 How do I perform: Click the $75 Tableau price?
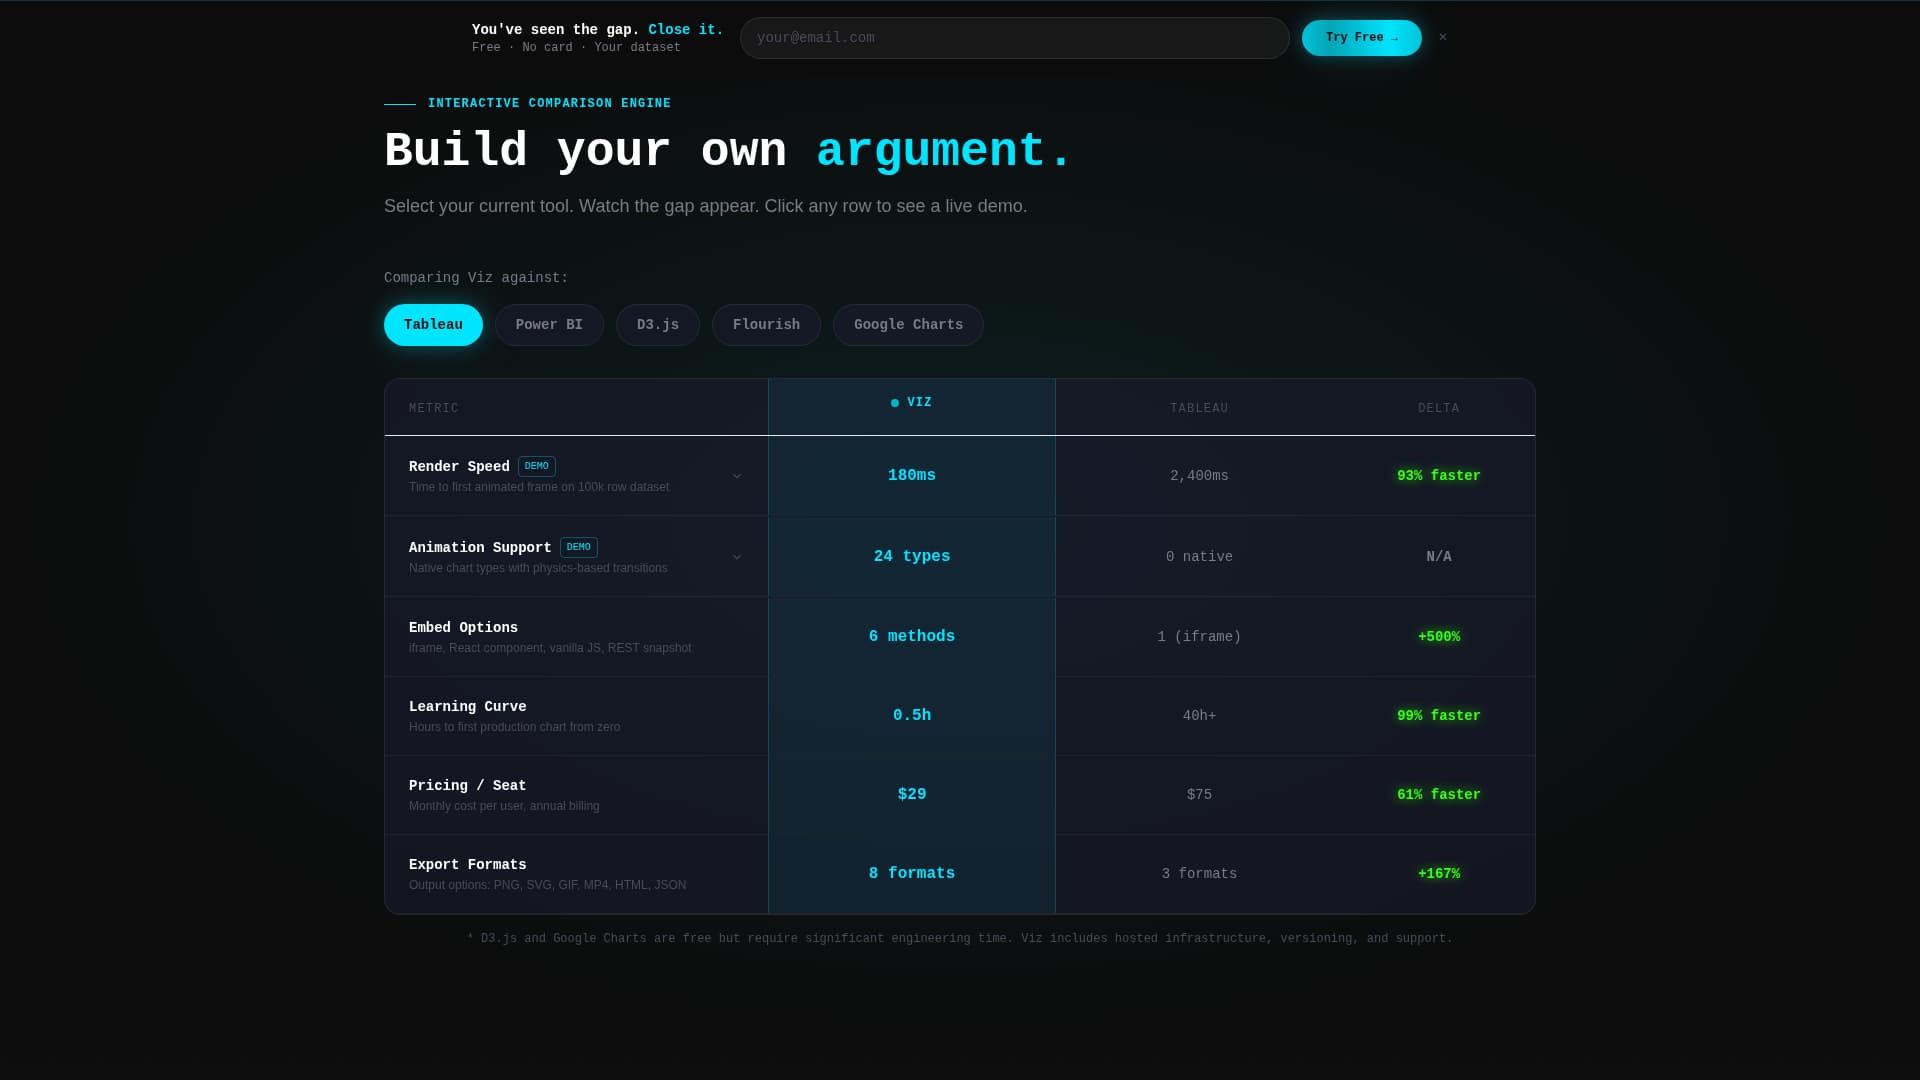[1199, 795]
